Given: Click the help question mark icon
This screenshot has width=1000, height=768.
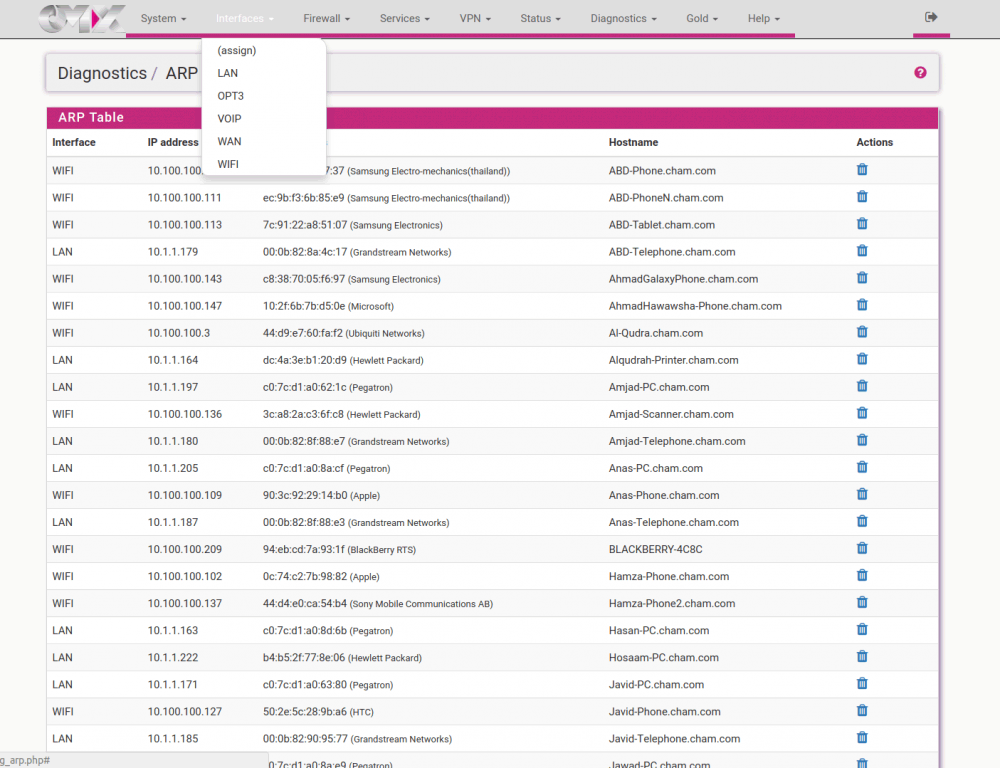Looking at the screenshot, I should point(920,73).
